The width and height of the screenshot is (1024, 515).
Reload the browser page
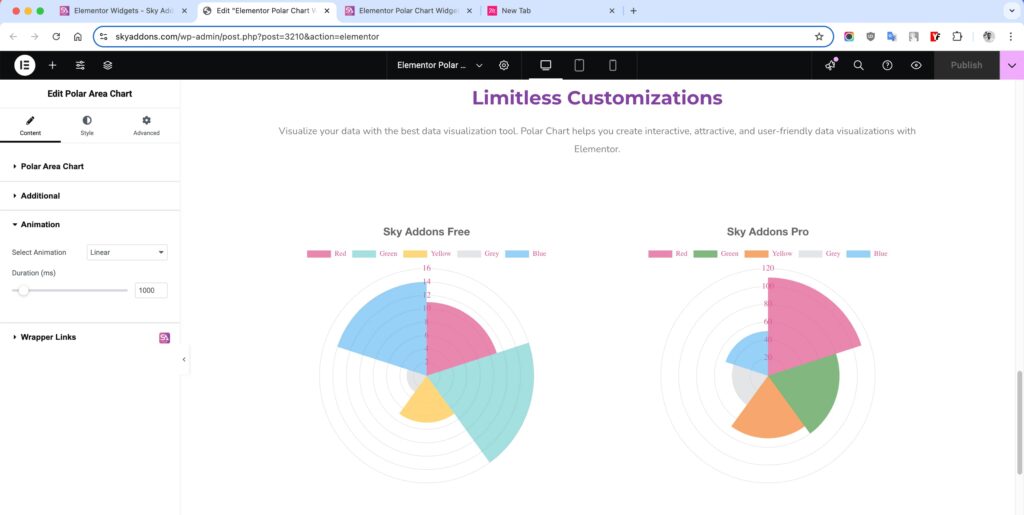click(56, 37)
